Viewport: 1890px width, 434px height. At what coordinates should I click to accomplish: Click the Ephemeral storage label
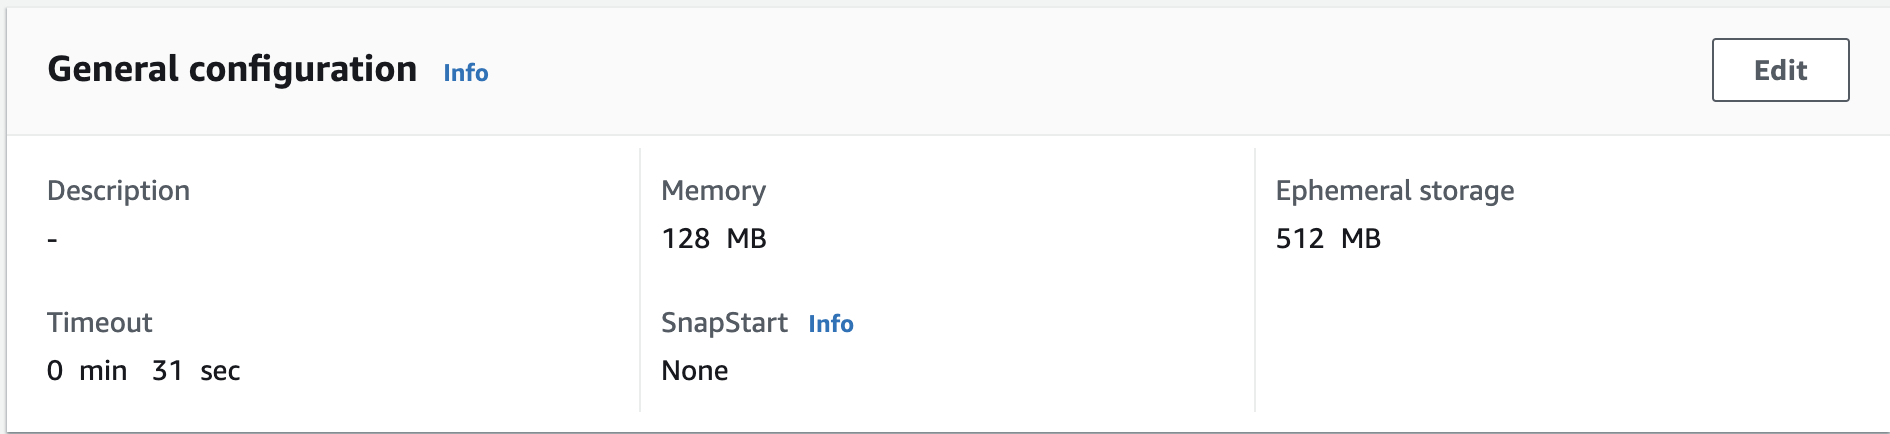pyautogui.click(x=1394, y=190)
